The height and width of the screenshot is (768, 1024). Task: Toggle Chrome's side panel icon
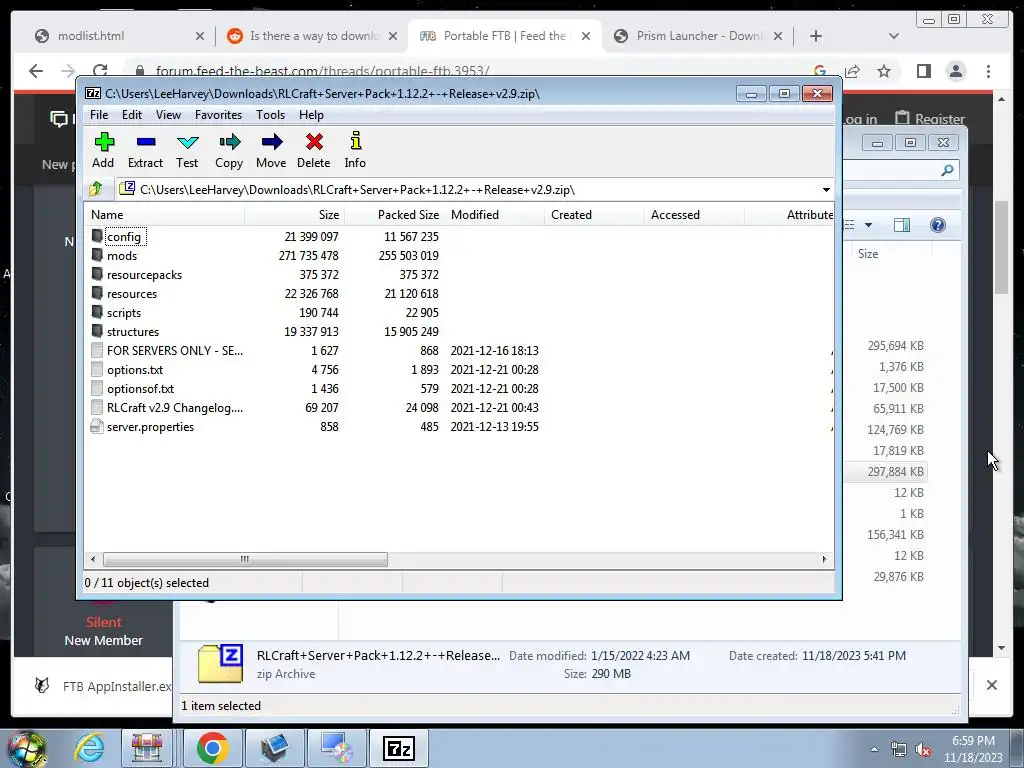[x=923, y=71]
